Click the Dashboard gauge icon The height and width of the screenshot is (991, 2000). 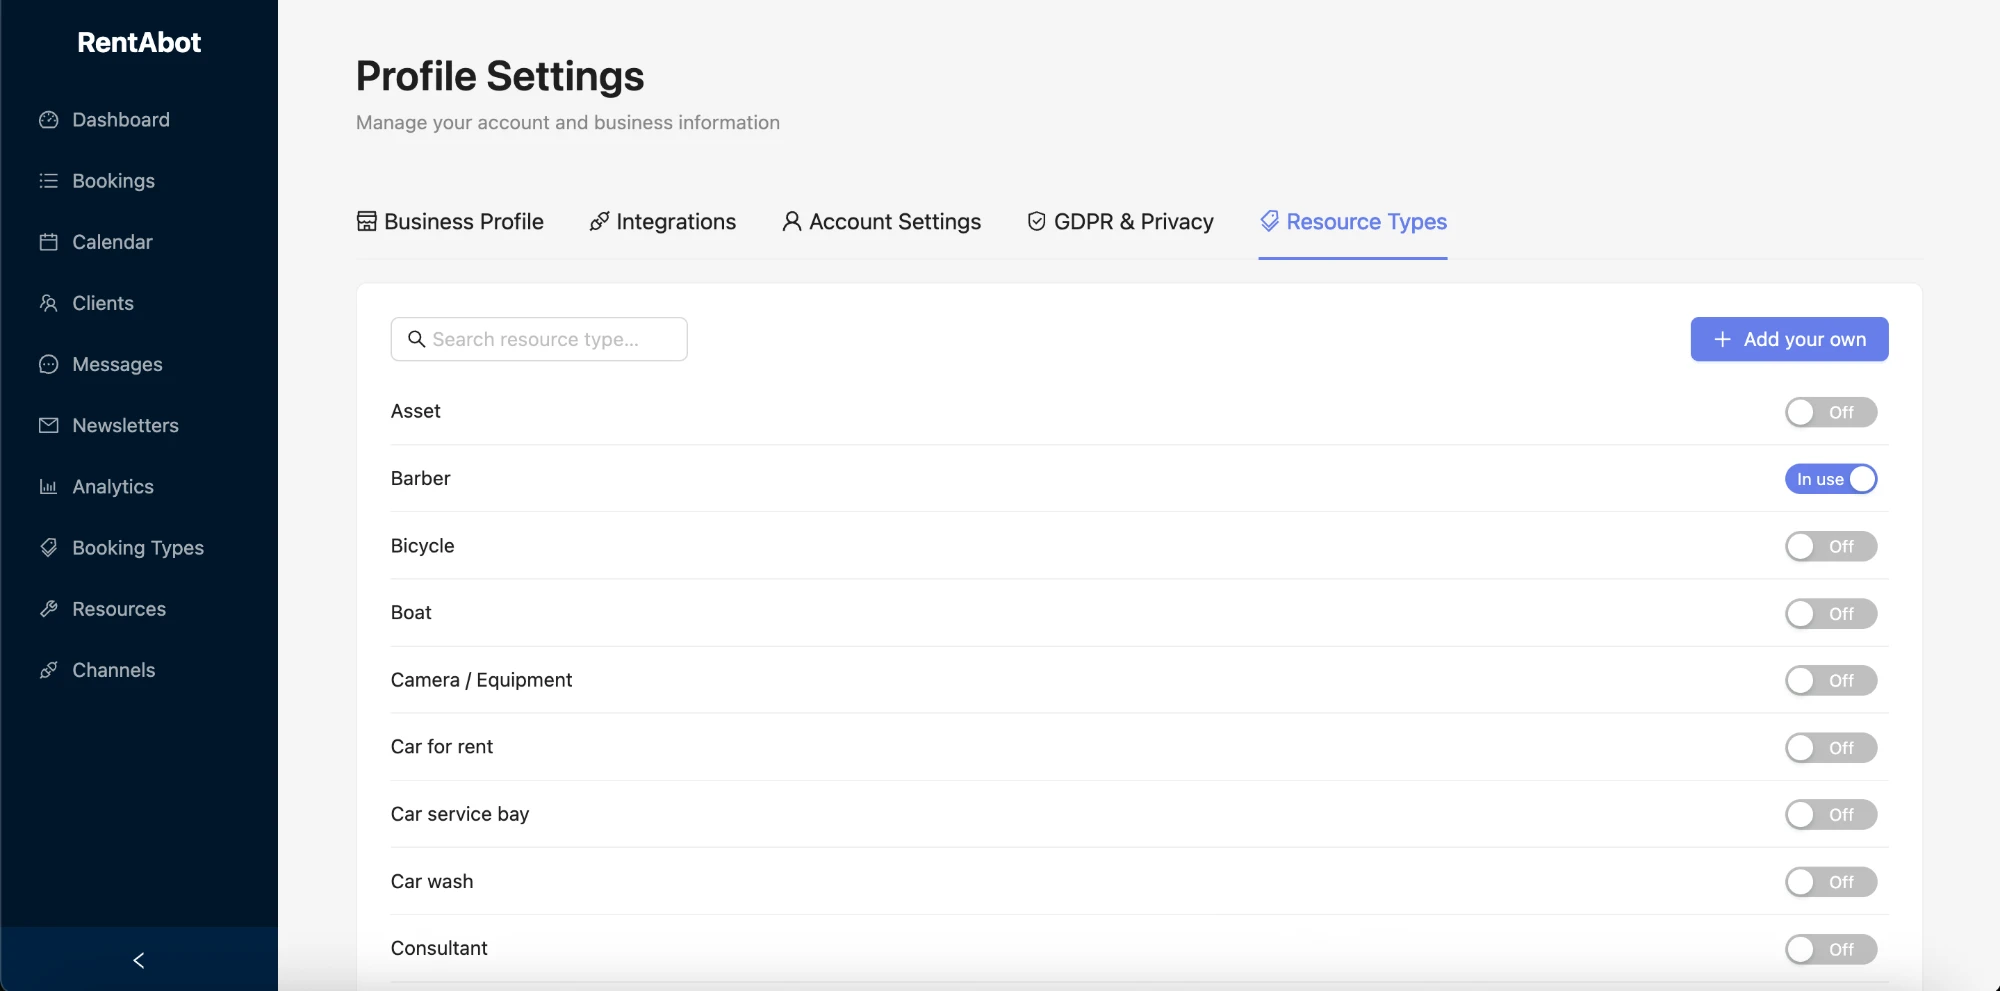click(x=49, y=120)
